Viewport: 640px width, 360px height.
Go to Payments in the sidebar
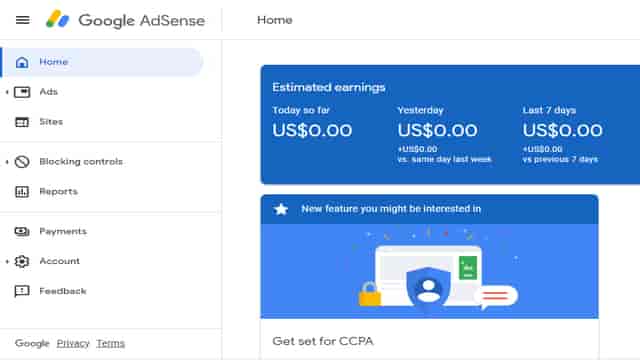tap(63, 231)
